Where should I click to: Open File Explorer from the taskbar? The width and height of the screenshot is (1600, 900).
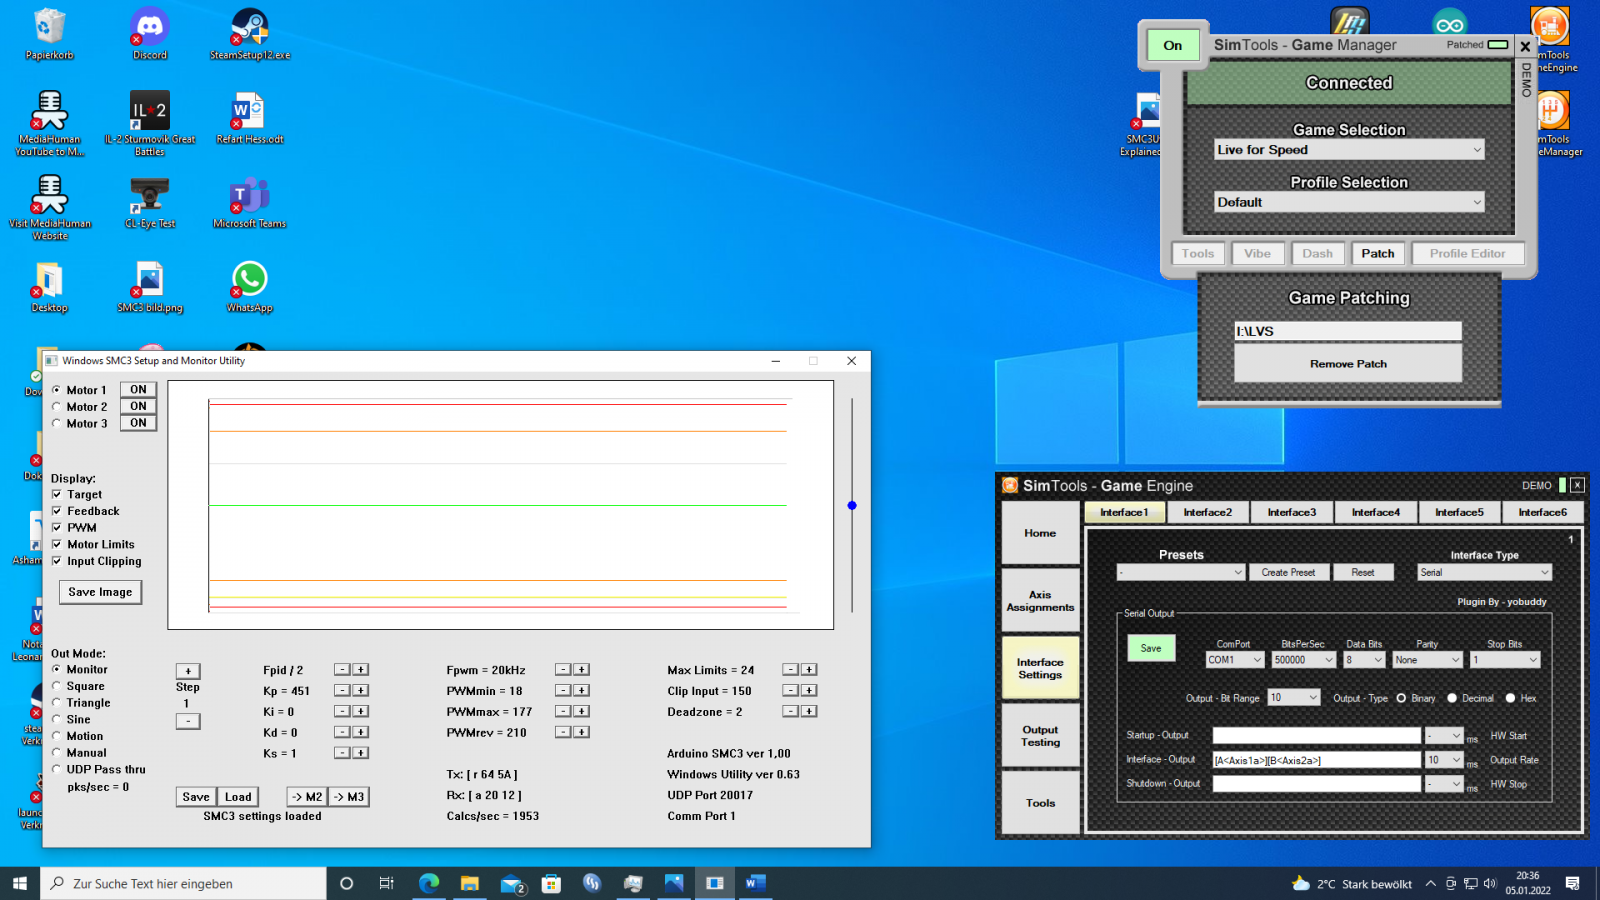point(470,883)
